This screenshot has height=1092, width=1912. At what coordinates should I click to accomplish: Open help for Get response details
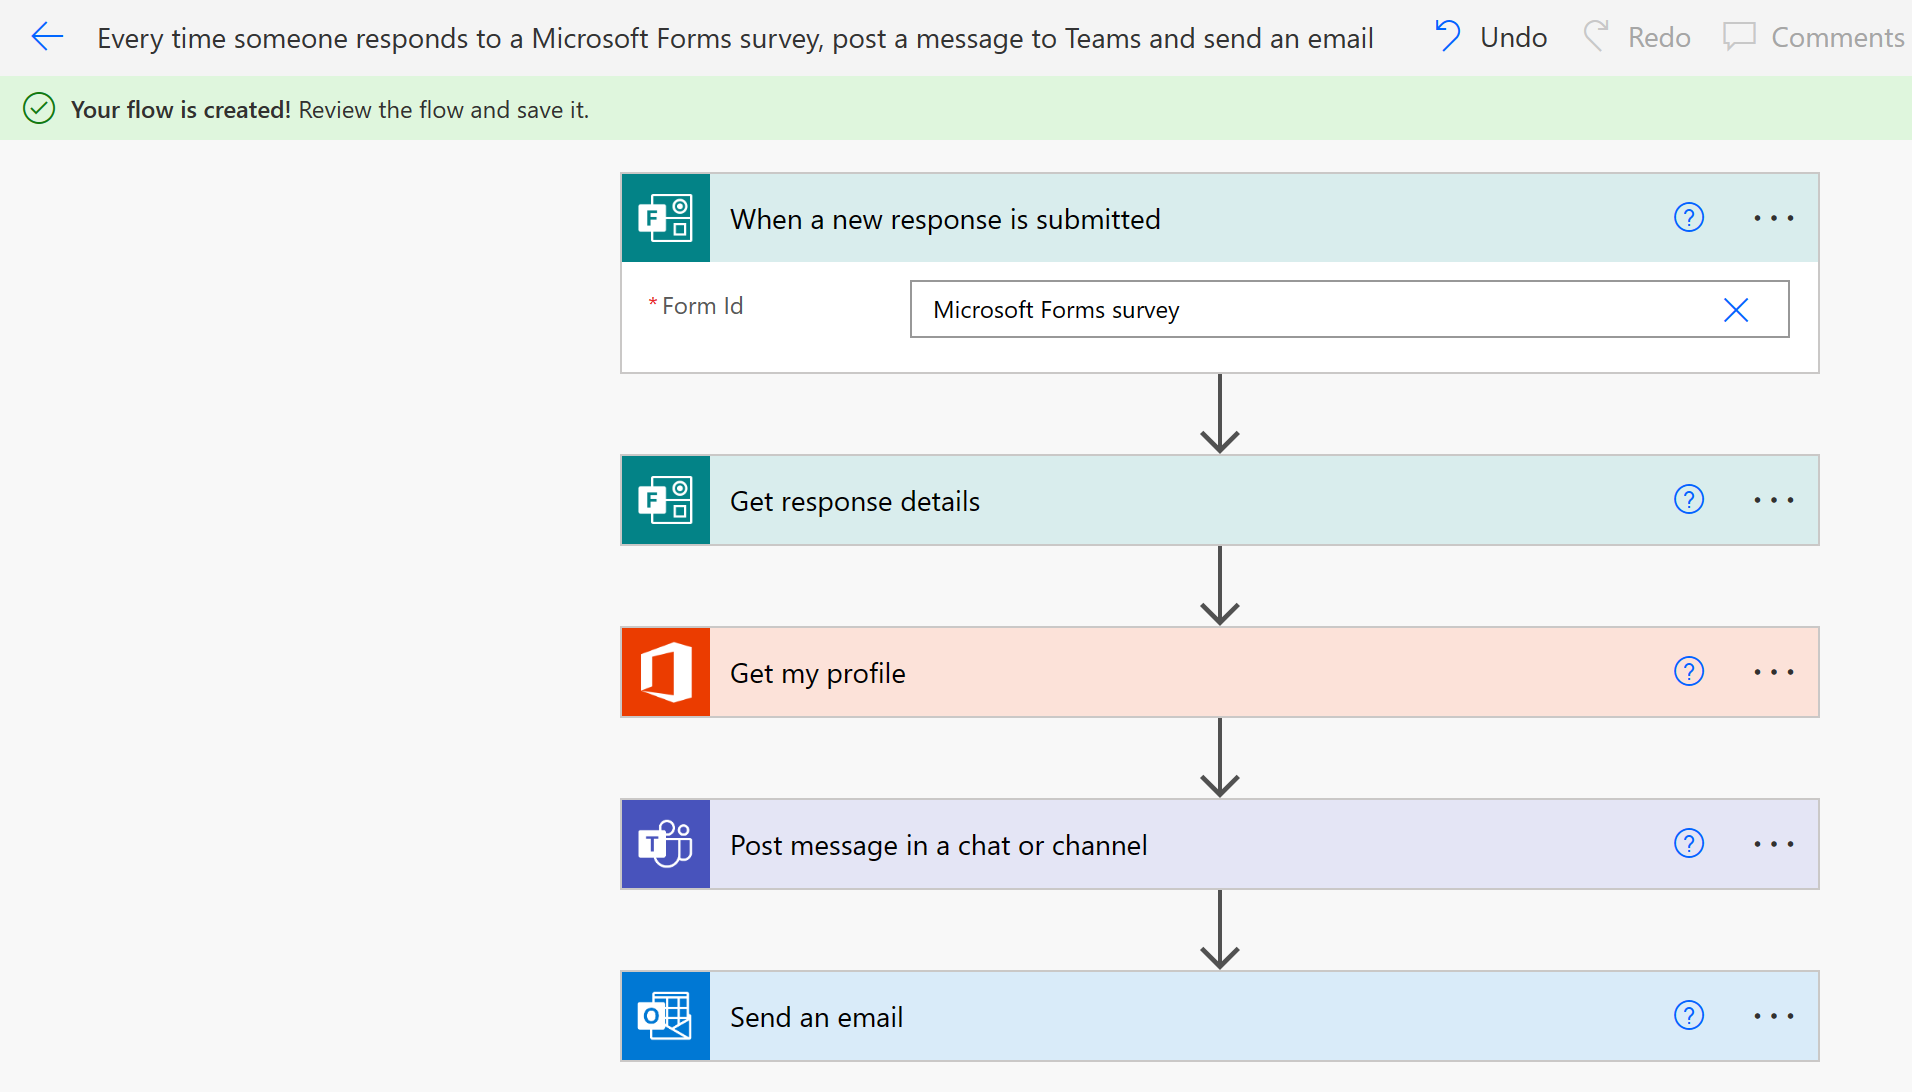click(x=1688, y=499)
